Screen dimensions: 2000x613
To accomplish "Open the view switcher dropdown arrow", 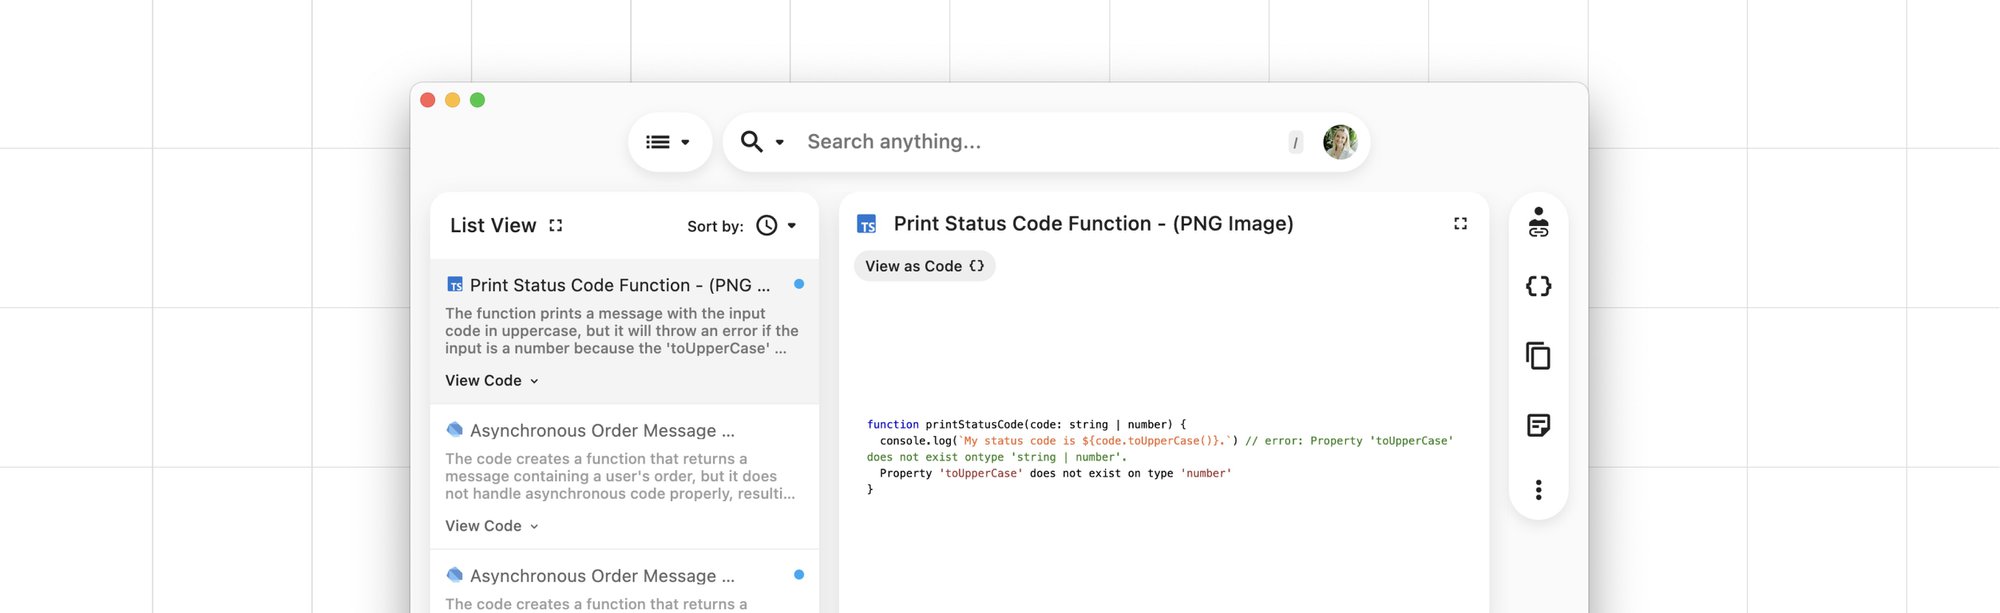I will click(x=685, y=142).
